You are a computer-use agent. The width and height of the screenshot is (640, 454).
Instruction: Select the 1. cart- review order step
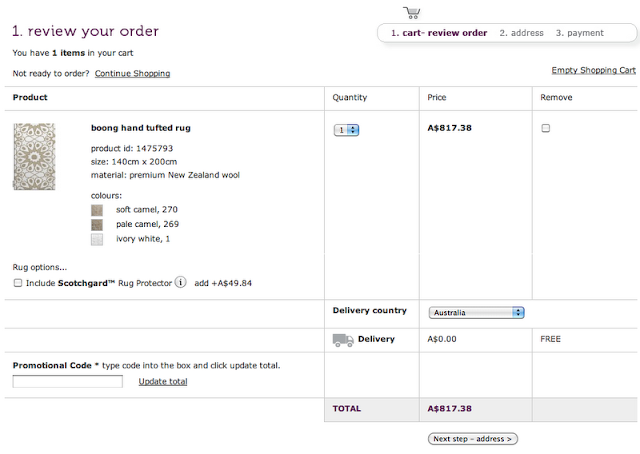pyautogui.click(x=439, y=33)
